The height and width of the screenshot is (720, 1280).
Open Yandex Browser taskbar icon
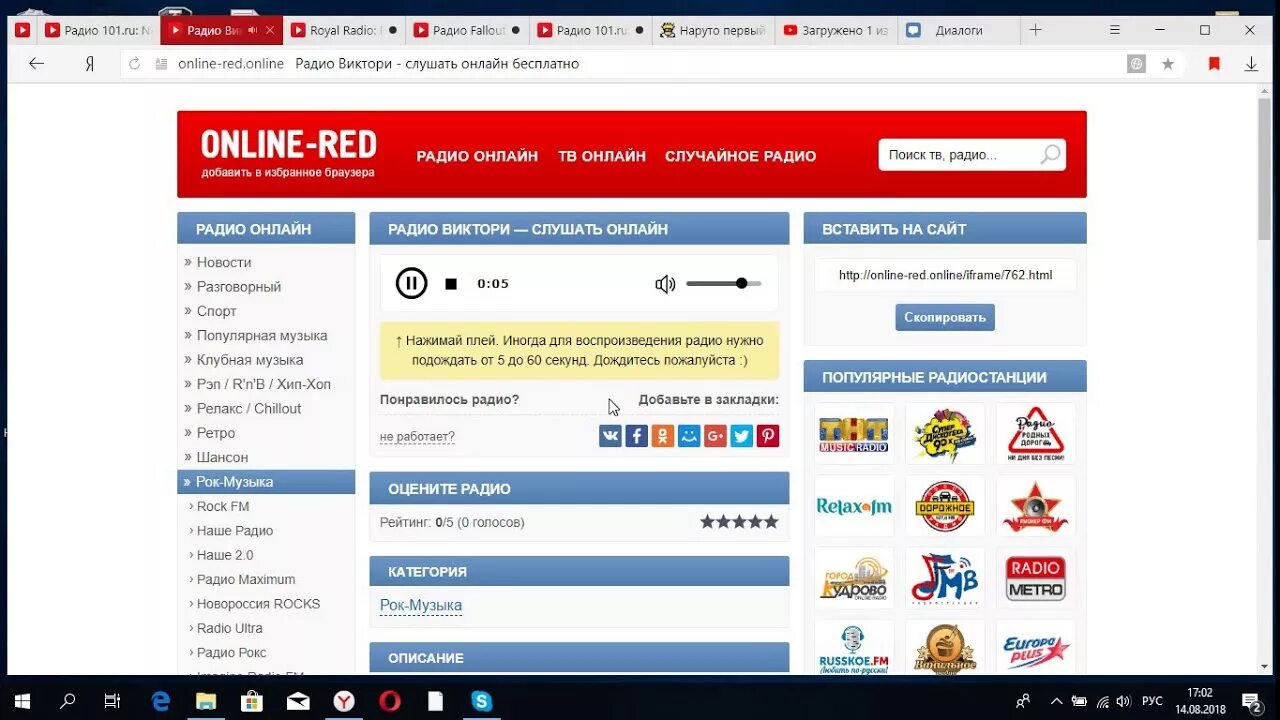coord(344,701)
